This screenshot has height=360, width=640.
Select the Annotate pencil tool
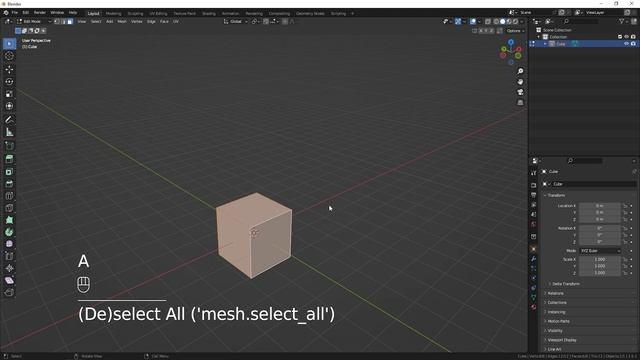[x=9, y=120]
